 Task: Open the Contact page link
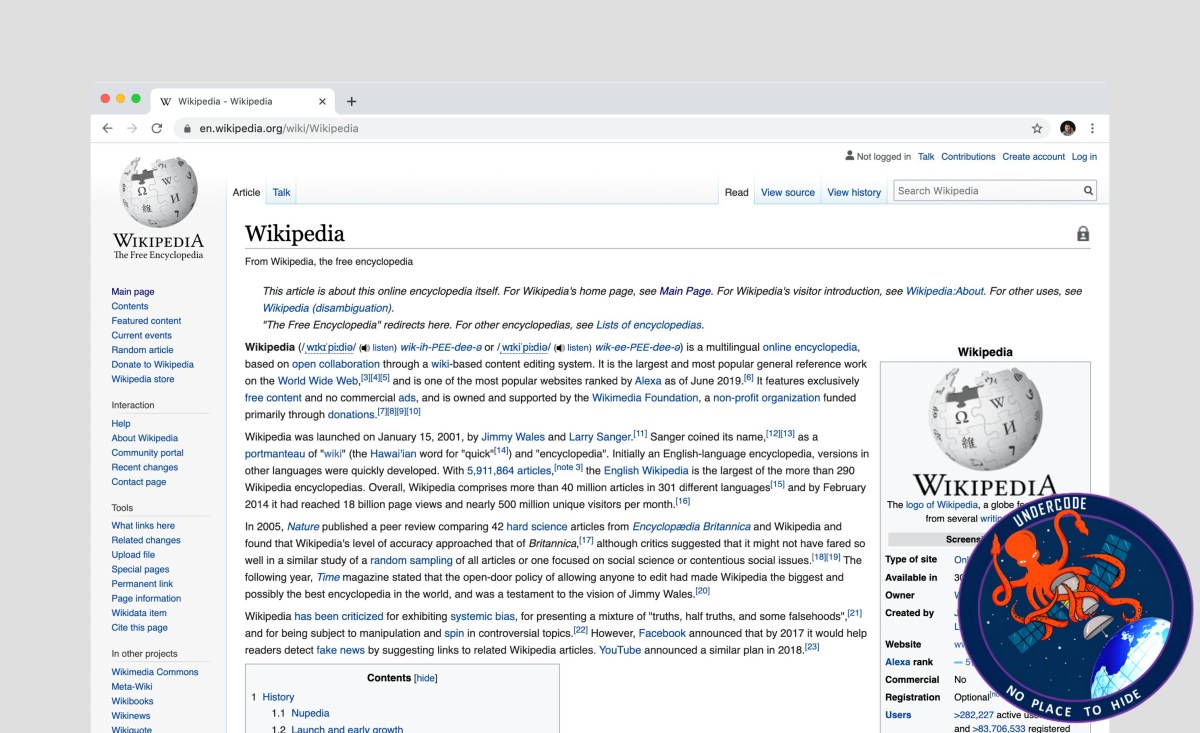[138, 482]
